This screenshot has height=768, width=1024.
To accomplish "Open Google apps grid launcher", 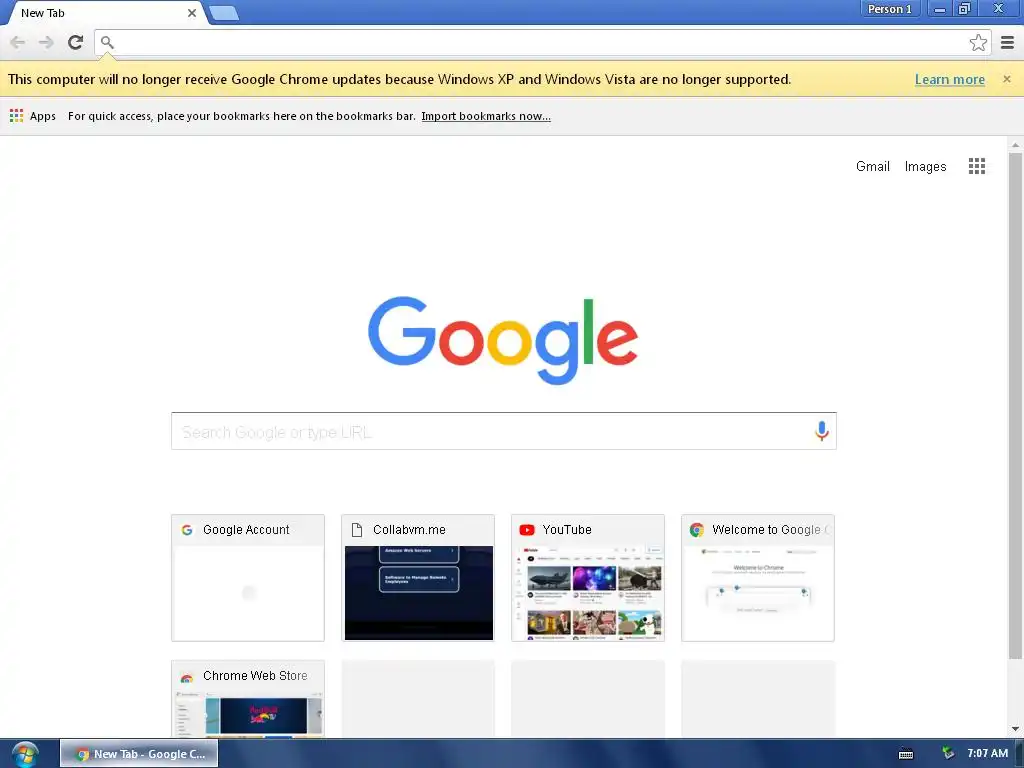I will (x=976, y=166).
